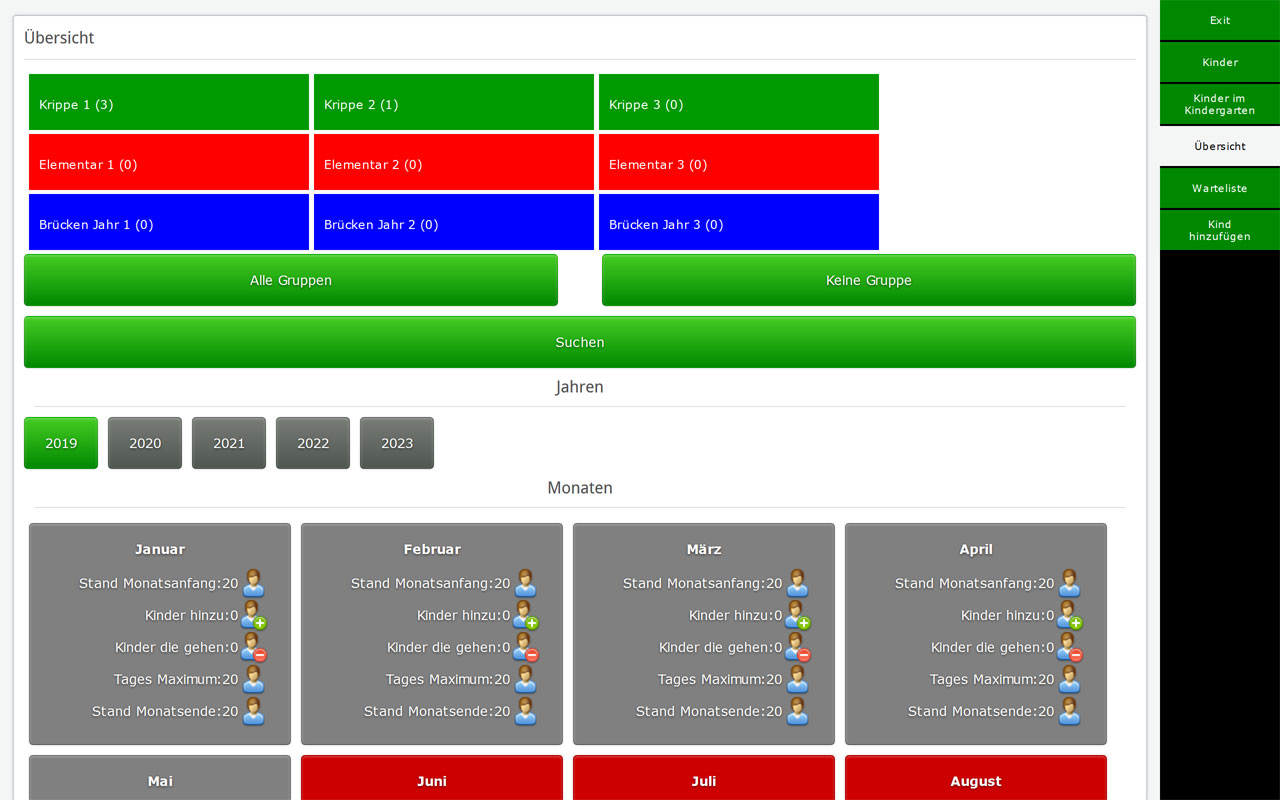1280x800 pixels.
Task: Select the year 2019
Action: (x=61, y=443)
